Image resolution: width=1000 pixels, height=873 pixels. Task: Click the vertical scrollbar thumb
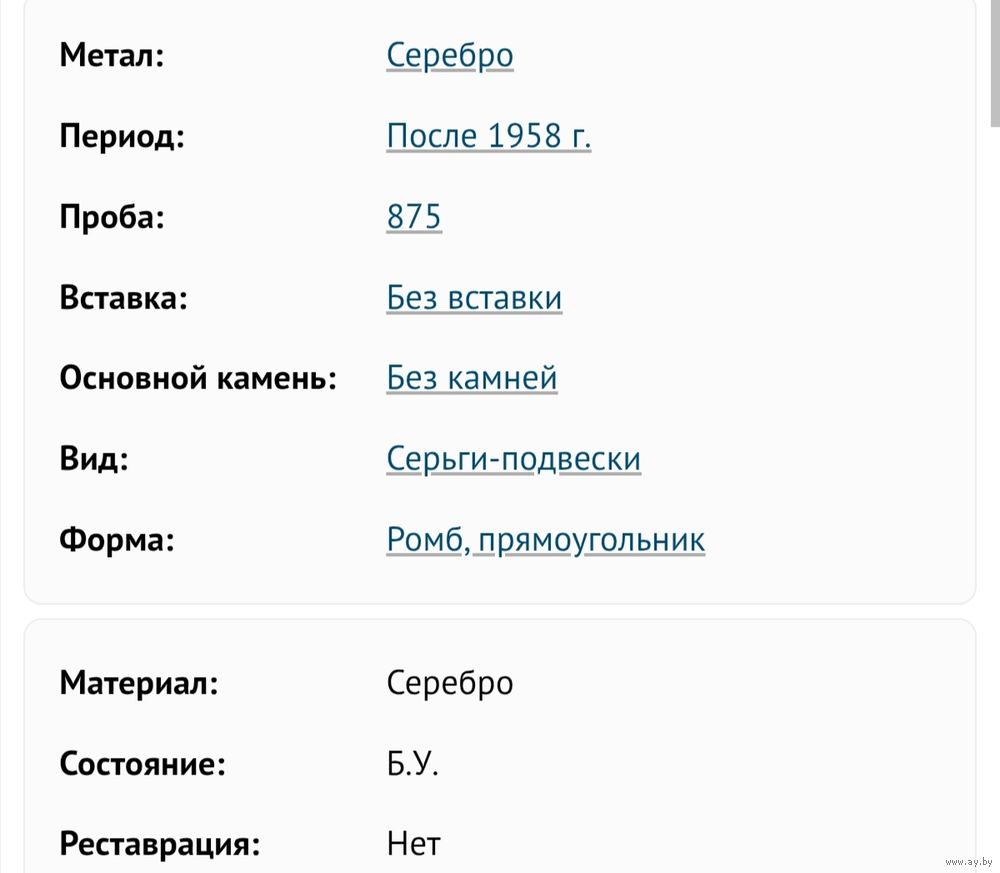click(992, 60)
